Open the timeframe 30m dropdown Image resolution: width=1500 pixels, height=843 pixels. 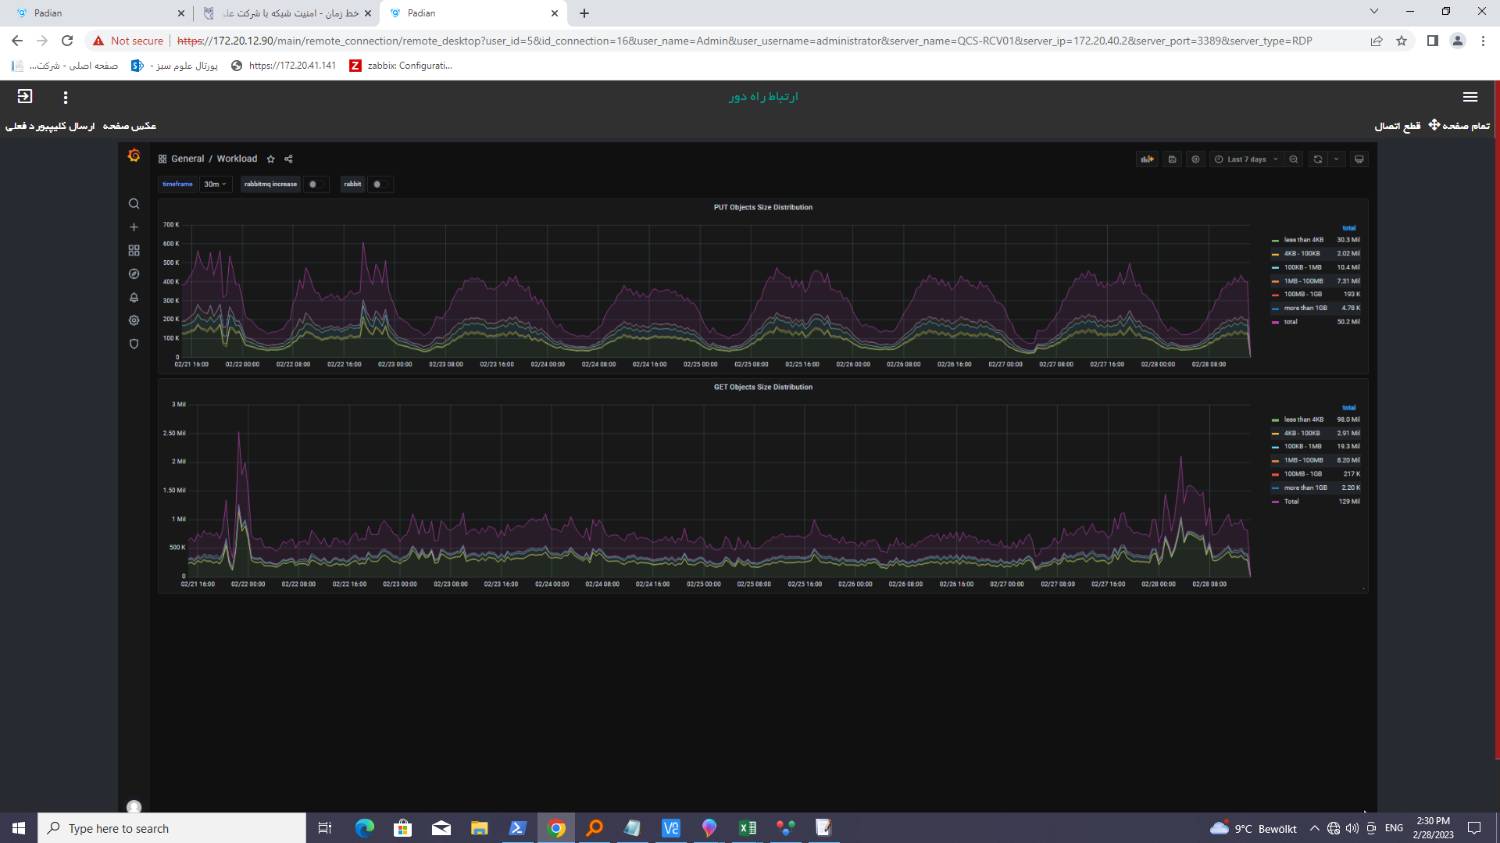click(215, 184)
